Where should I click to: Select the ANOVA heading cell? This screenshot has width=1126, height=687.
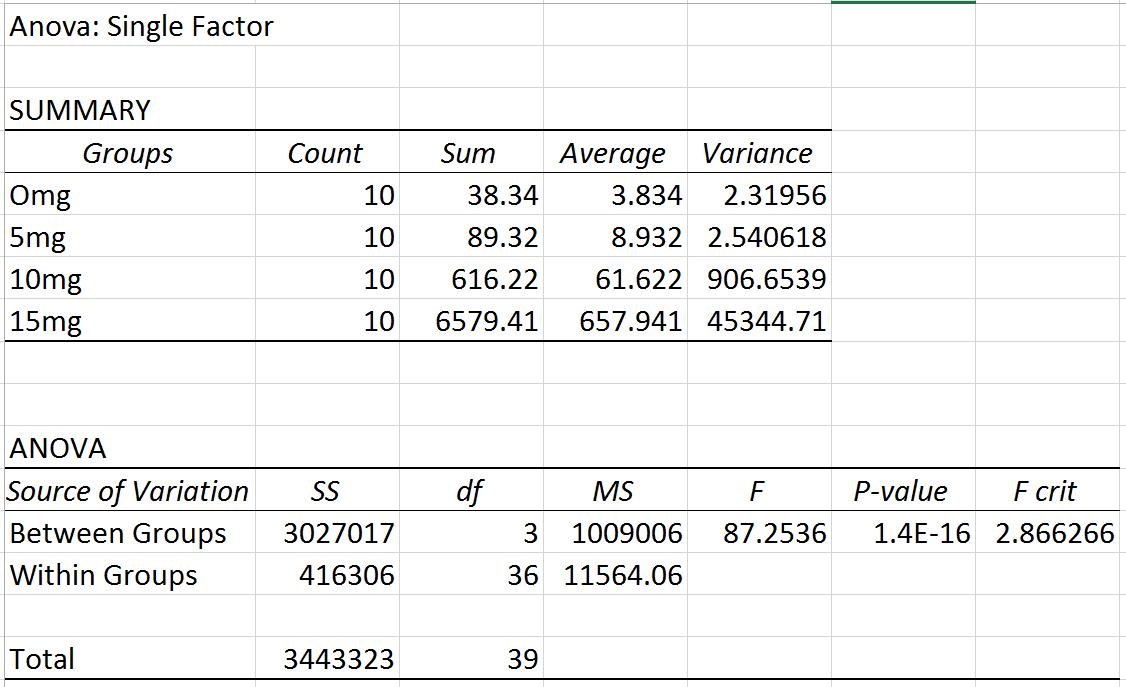click(58, 449)
